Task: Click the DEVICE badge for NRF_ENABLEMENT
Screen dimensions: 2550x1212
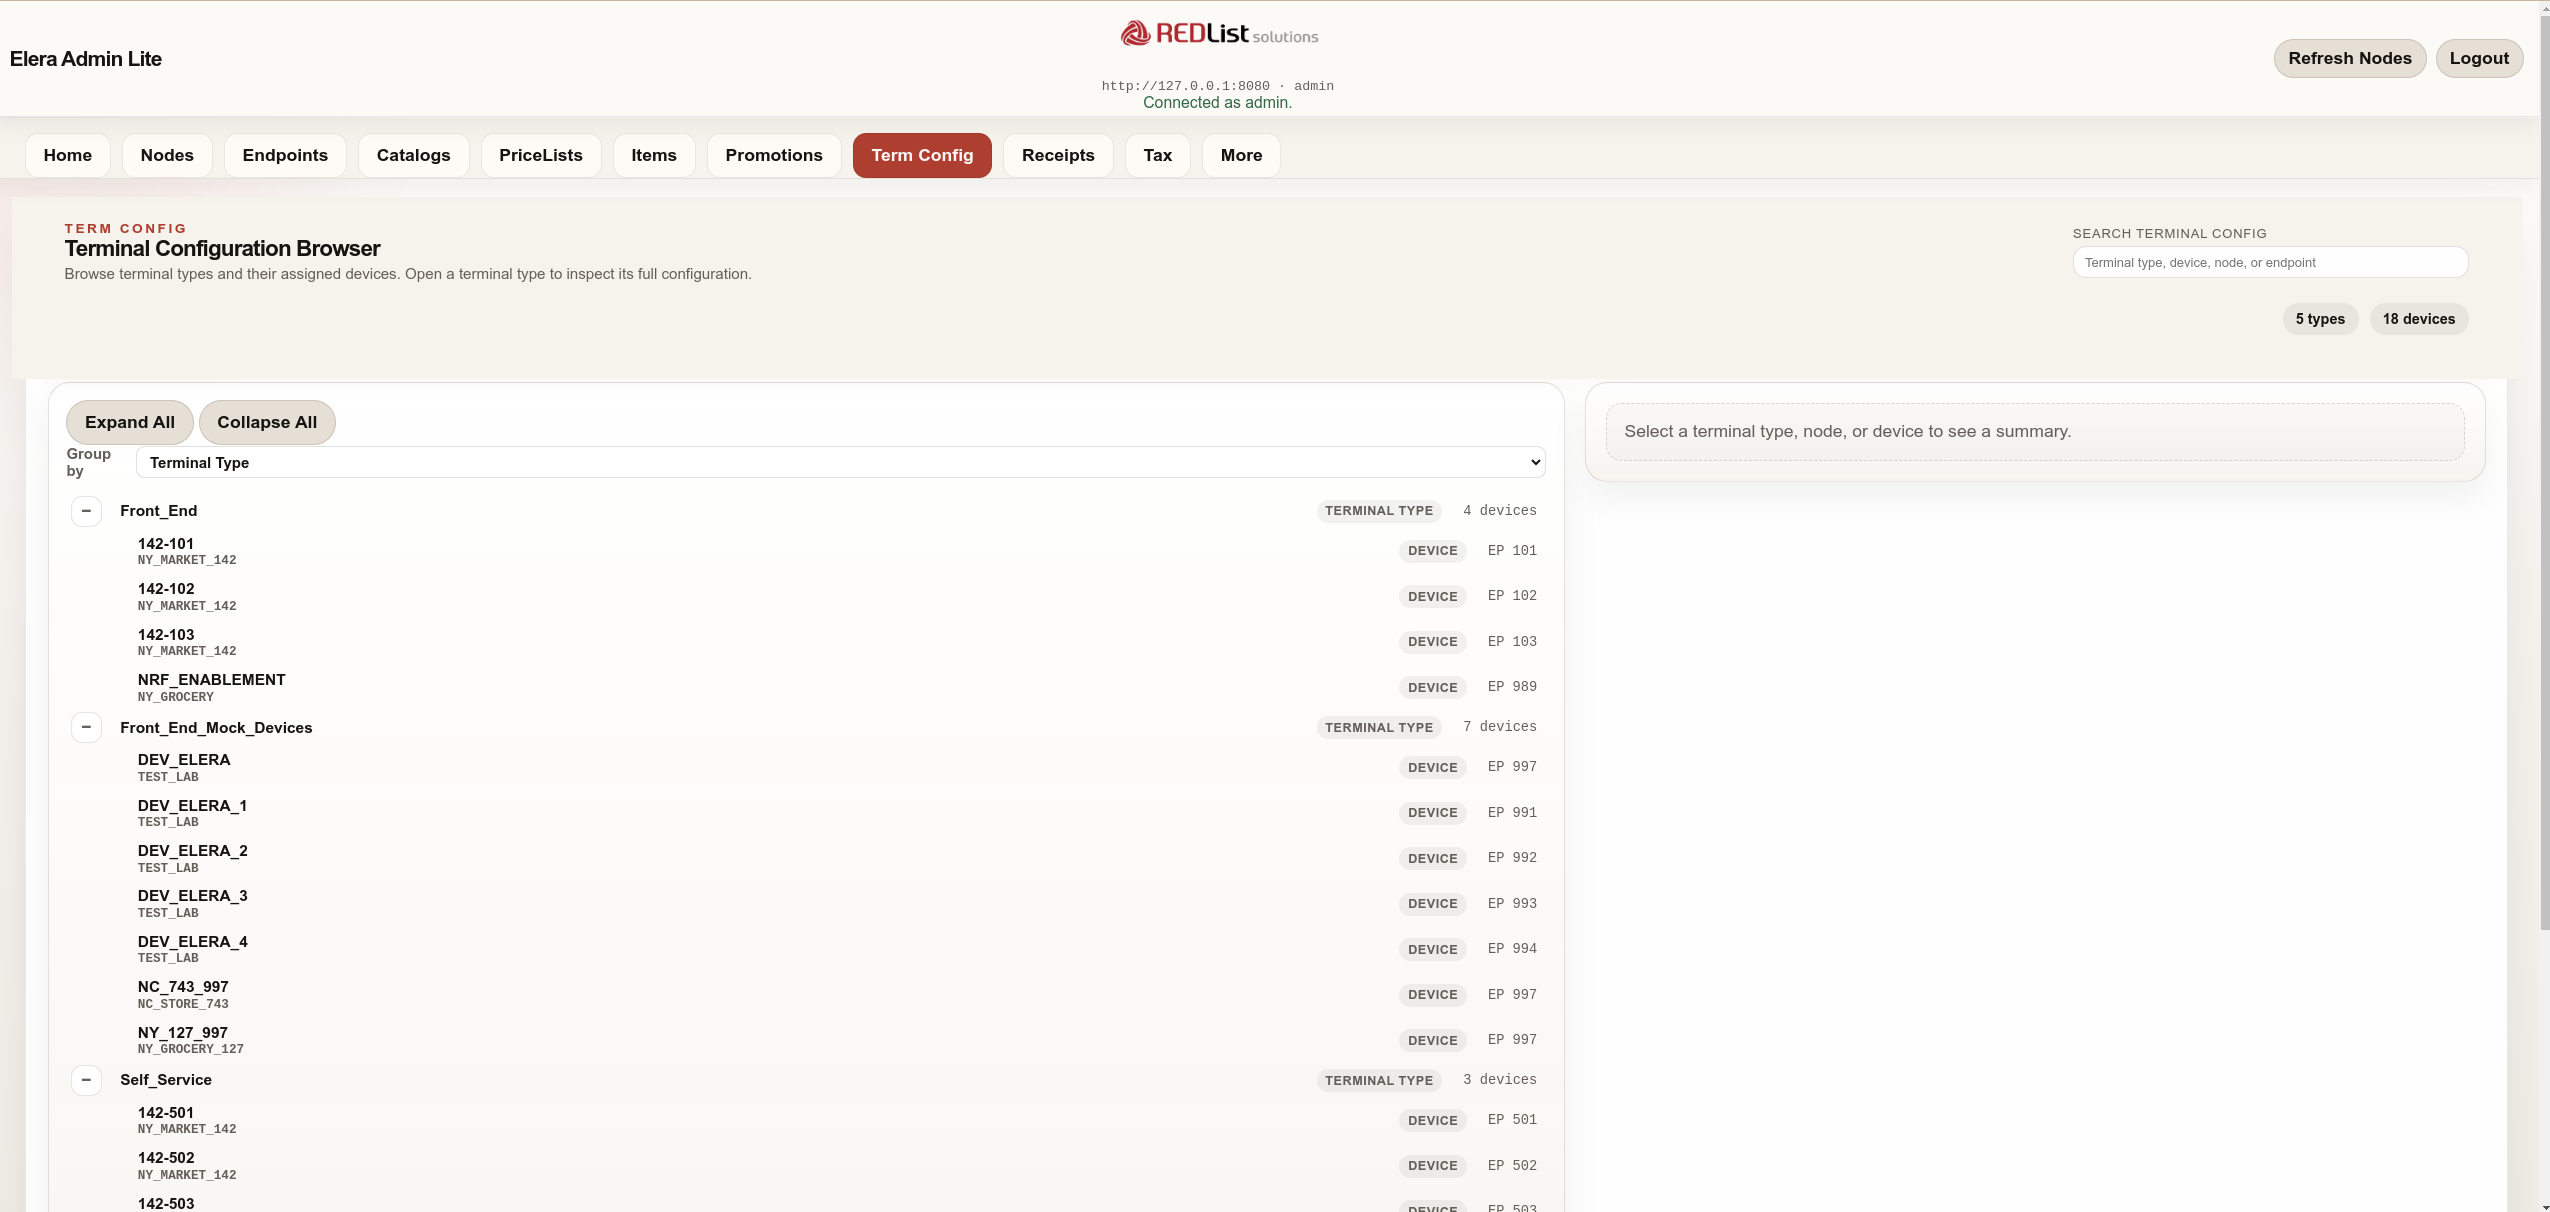Action: pos(1433,687)
